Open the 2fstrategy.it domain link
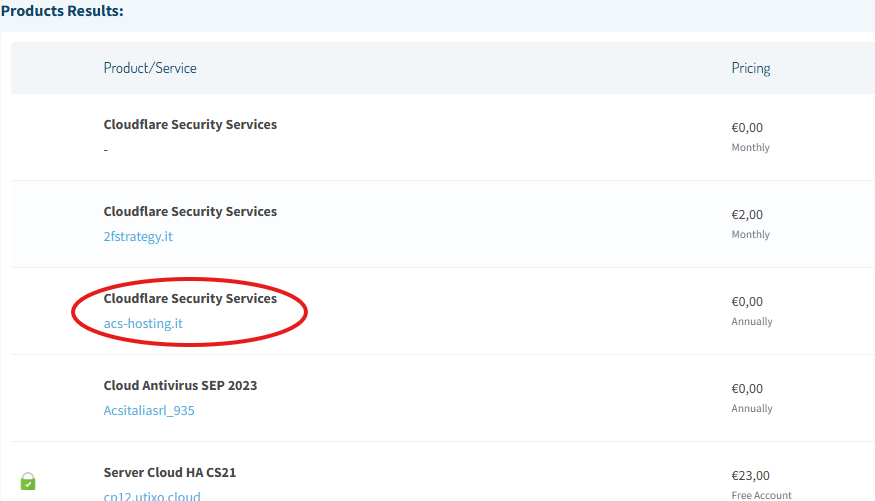This screenshot has height=501, width=875. 138,237
